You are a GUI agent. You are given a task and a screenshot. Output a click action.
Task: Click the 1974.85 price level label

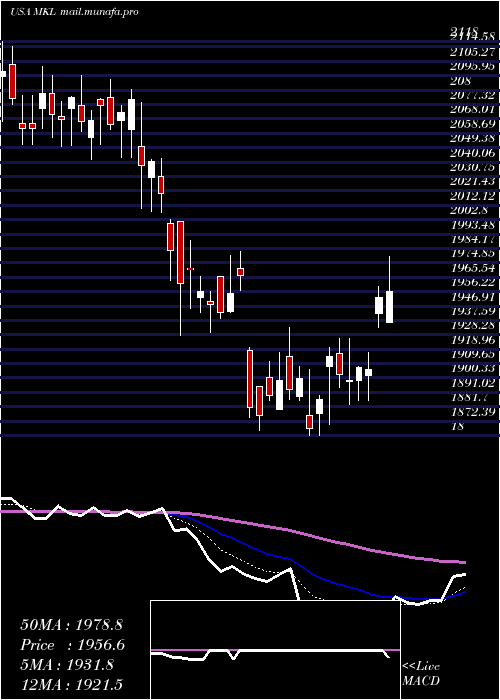(473, 254)
